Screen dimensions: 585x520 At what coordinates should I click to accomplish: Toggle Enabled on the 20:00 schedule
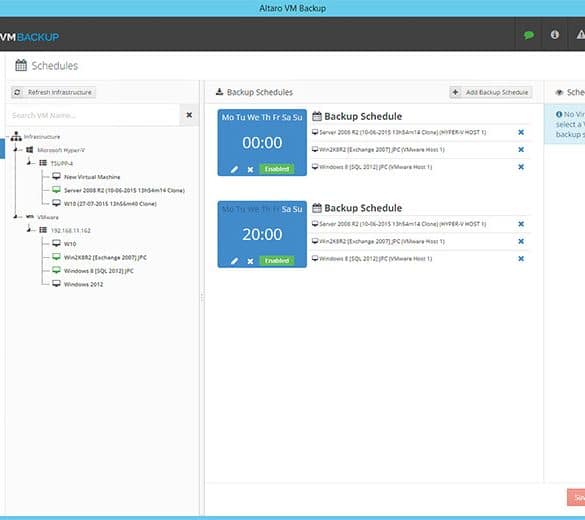click(276, 260)
